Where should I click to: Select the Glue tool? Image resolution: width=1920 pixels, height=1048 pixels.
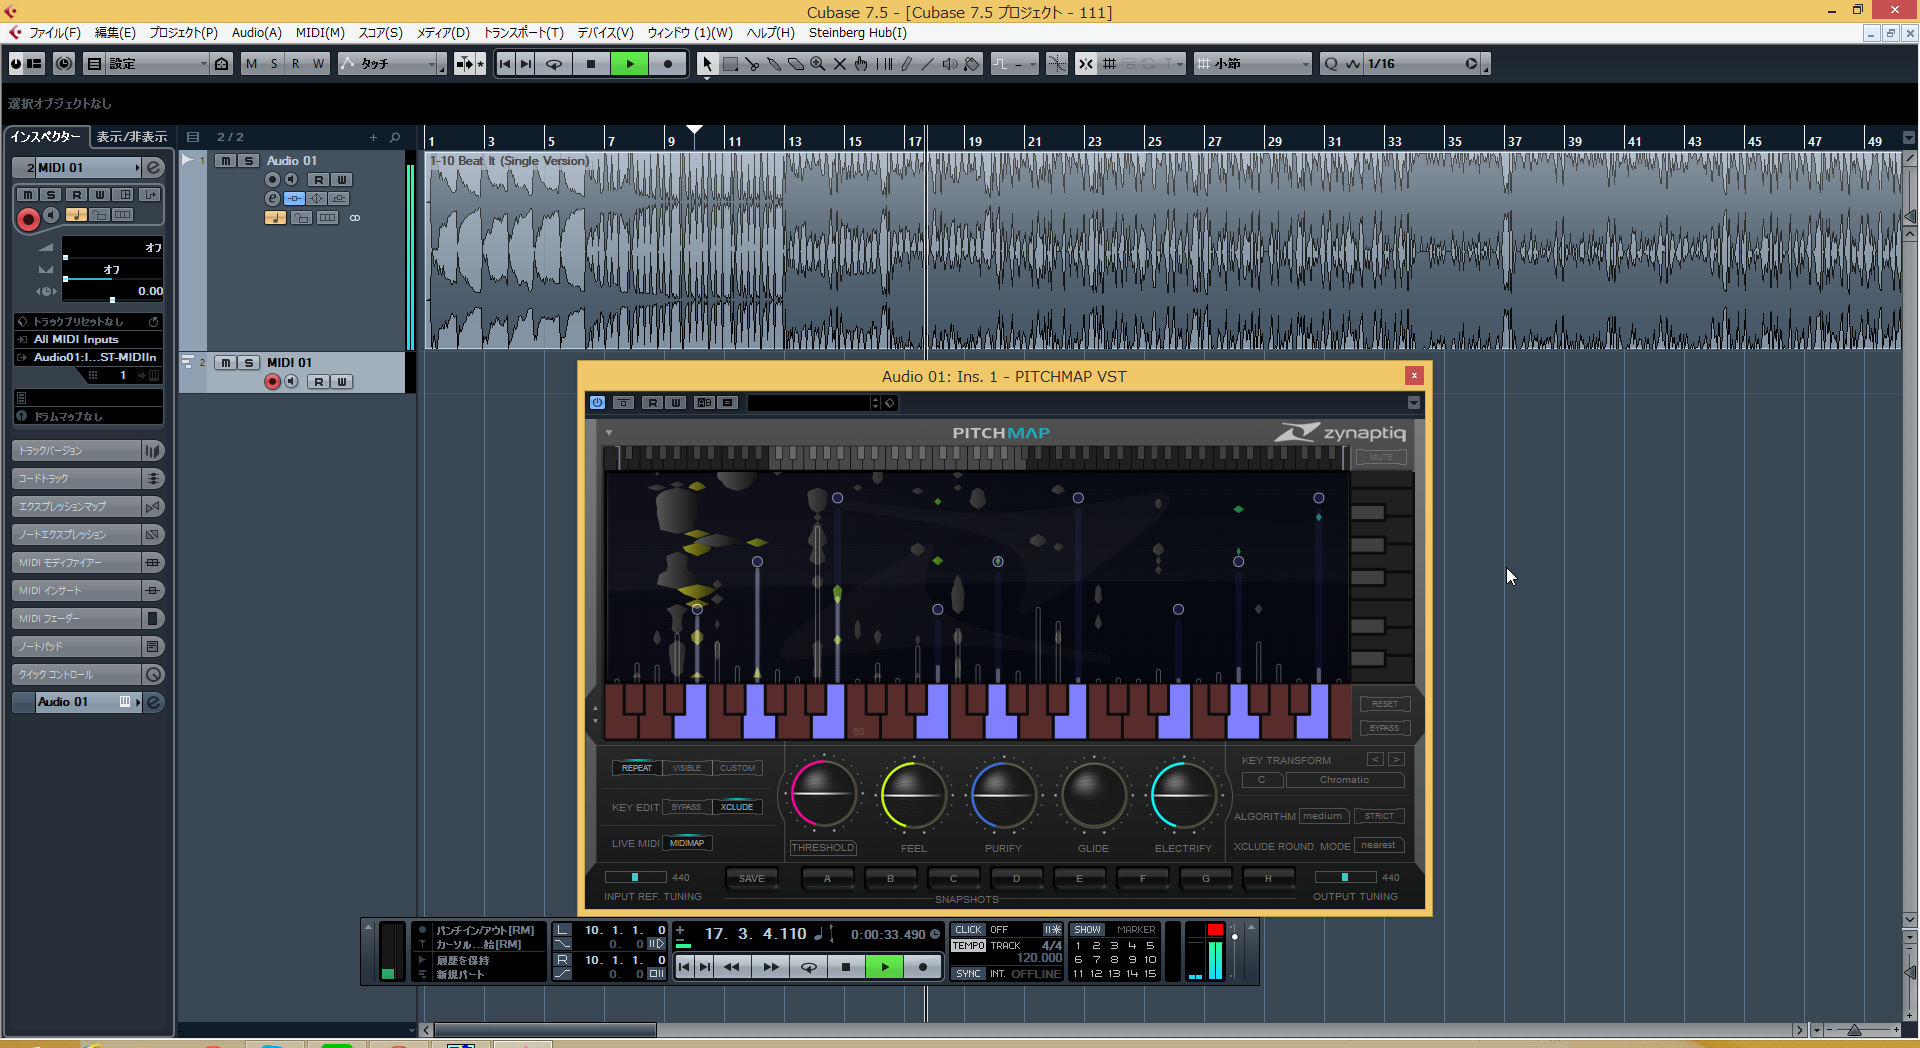coord(774,64)
